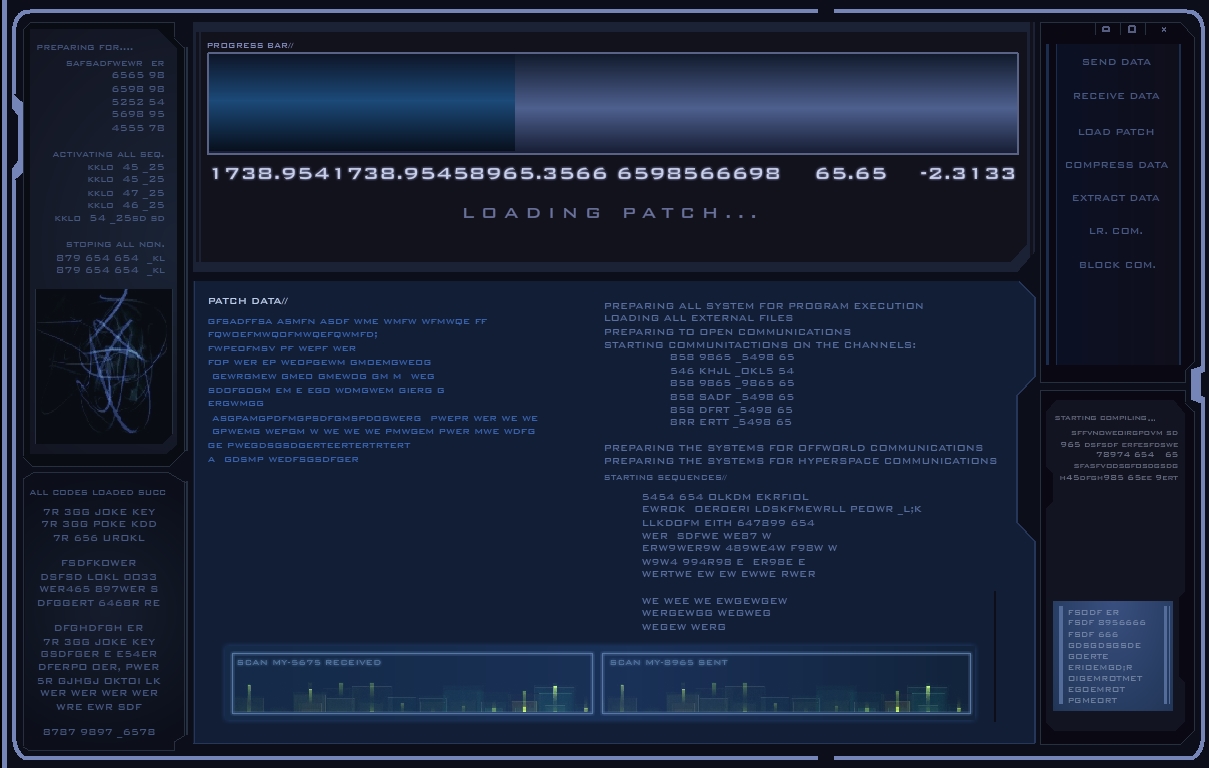Viewport: 1209px width, 768px height.
Task: Open the SCAN MY-5675 RECEIVED graph
Action: coord(412,684)
